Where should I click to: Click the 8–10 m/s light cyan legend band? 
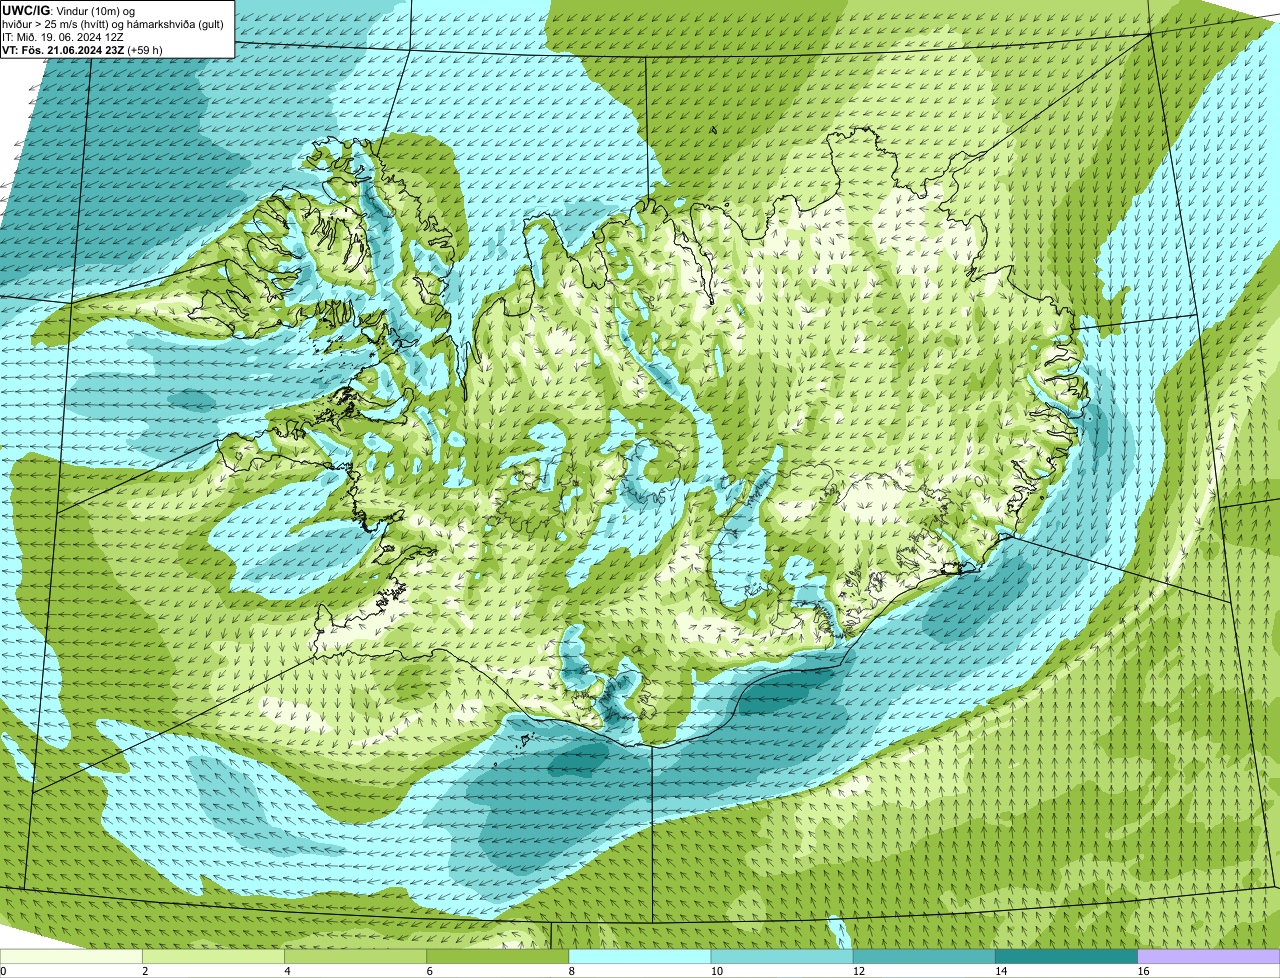click(x=640, y=957)
